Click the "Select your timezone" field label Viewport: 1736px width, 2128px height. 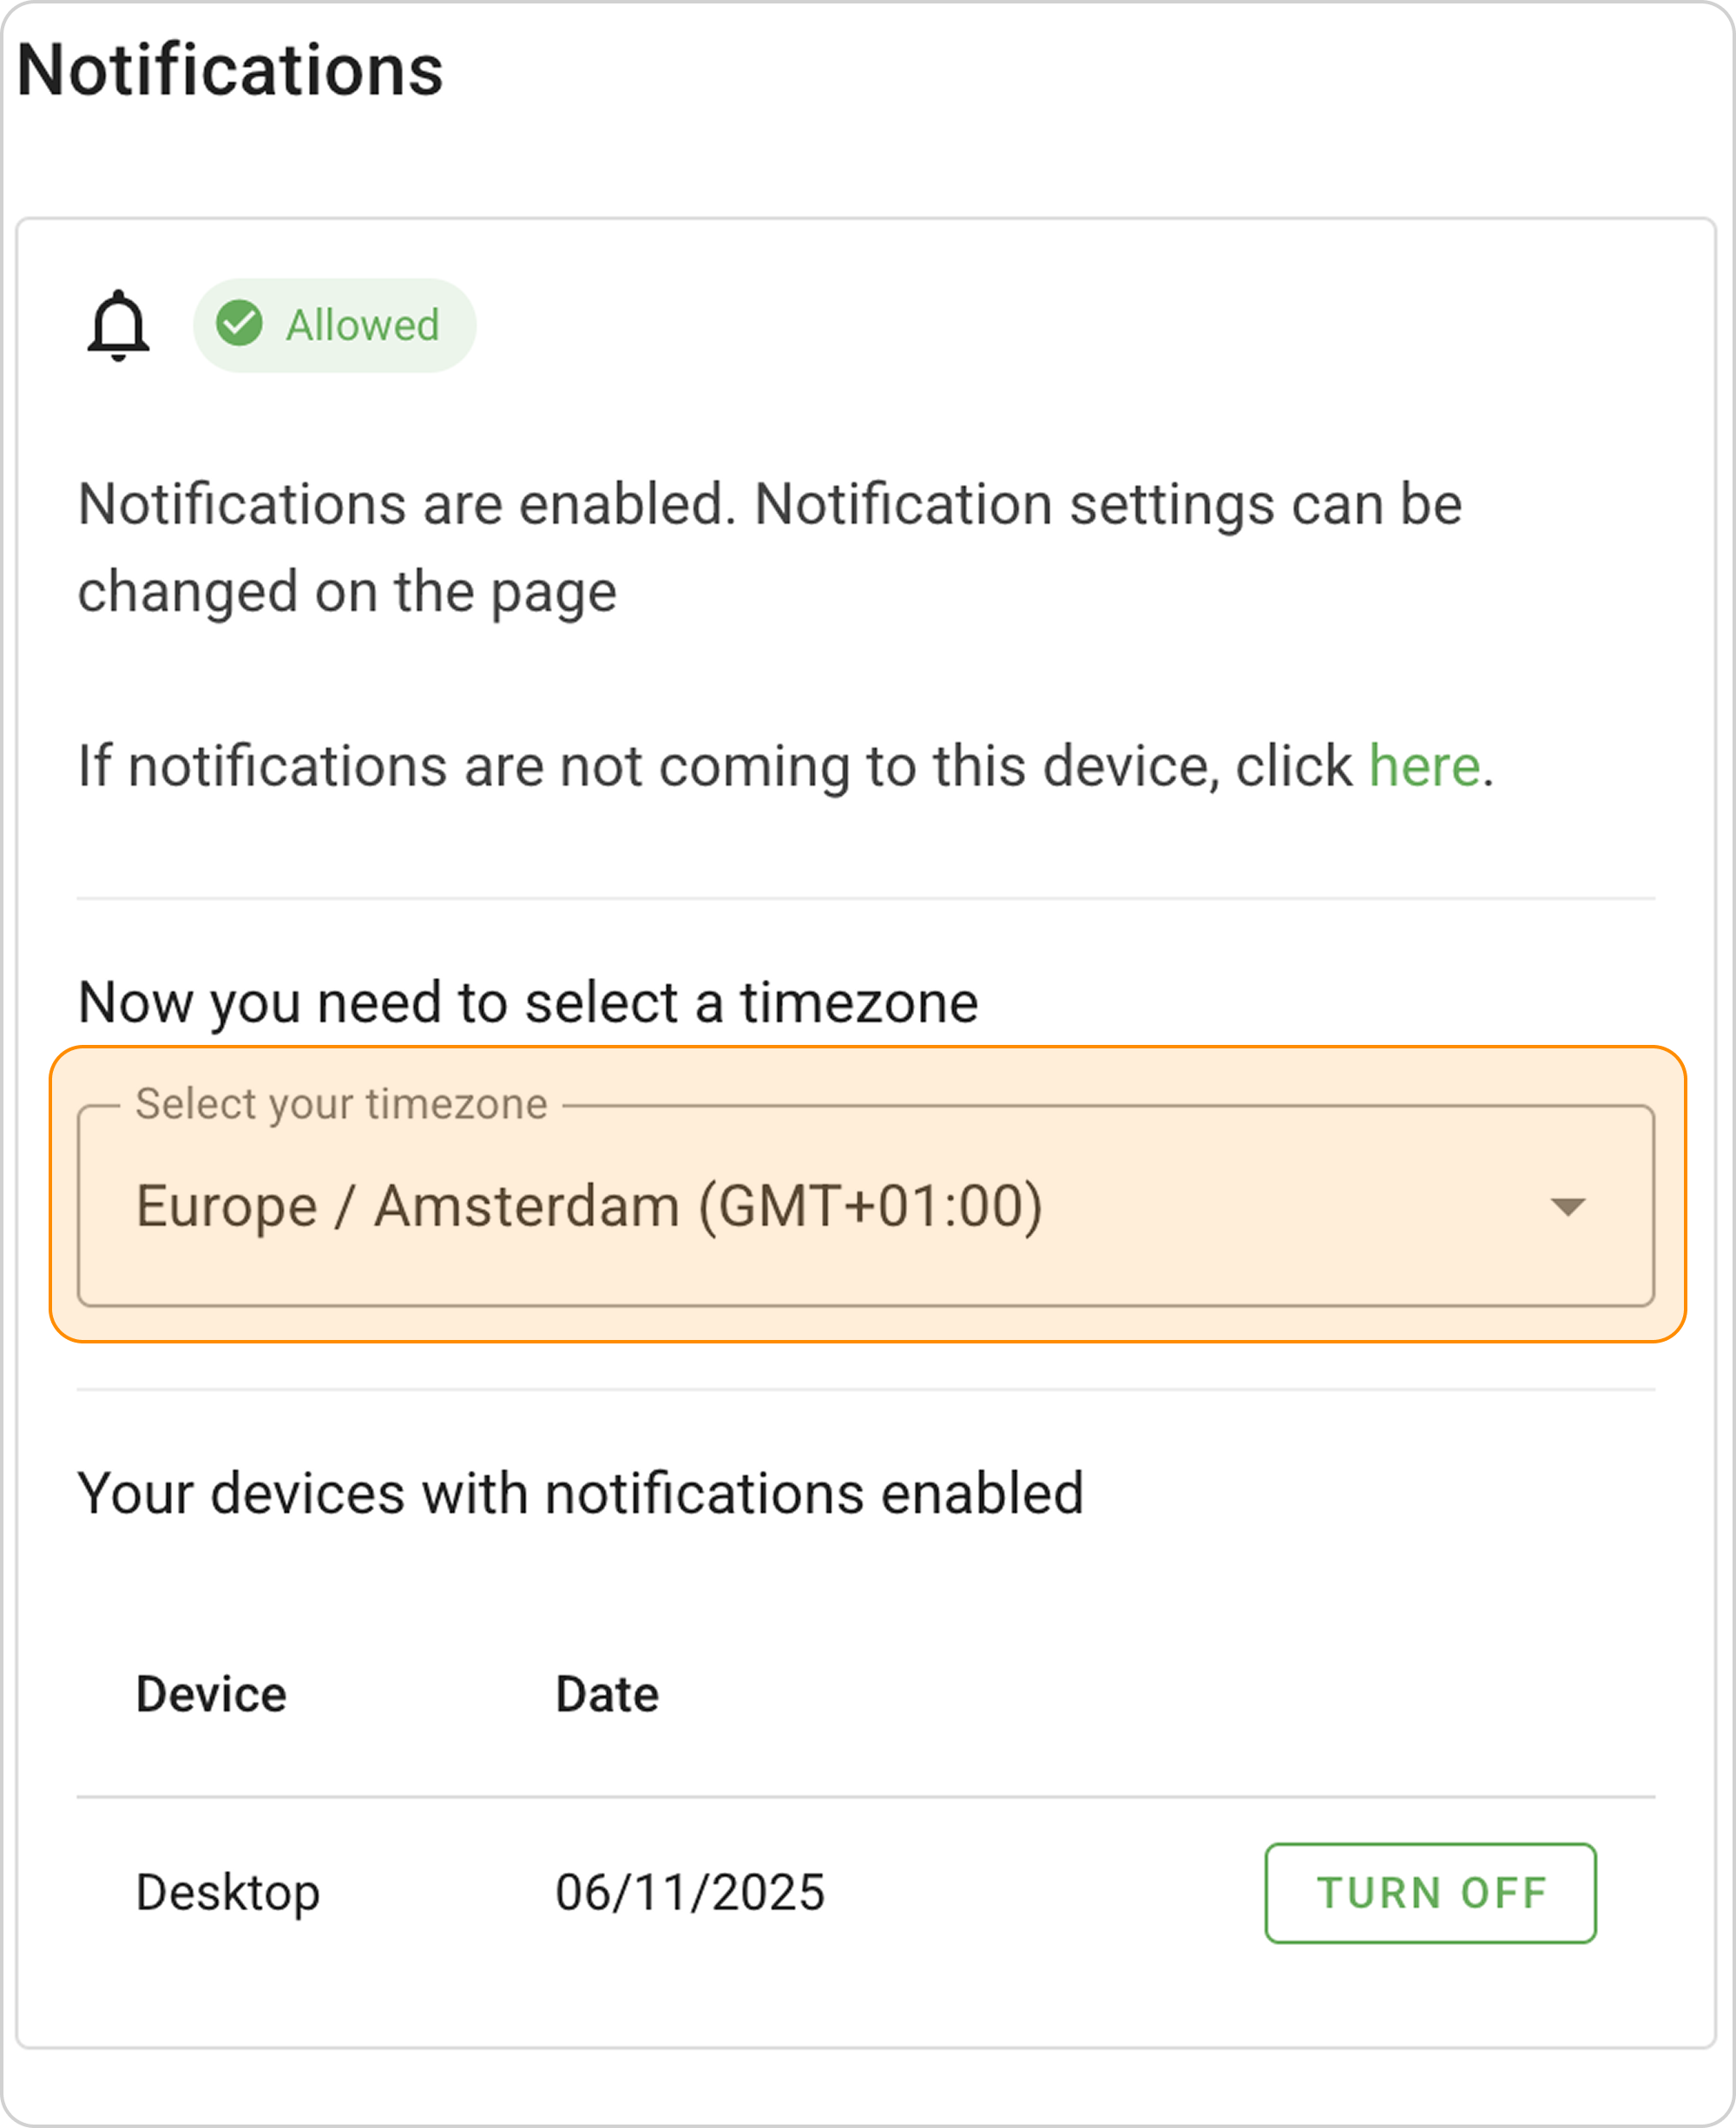tap(341, 1104)
